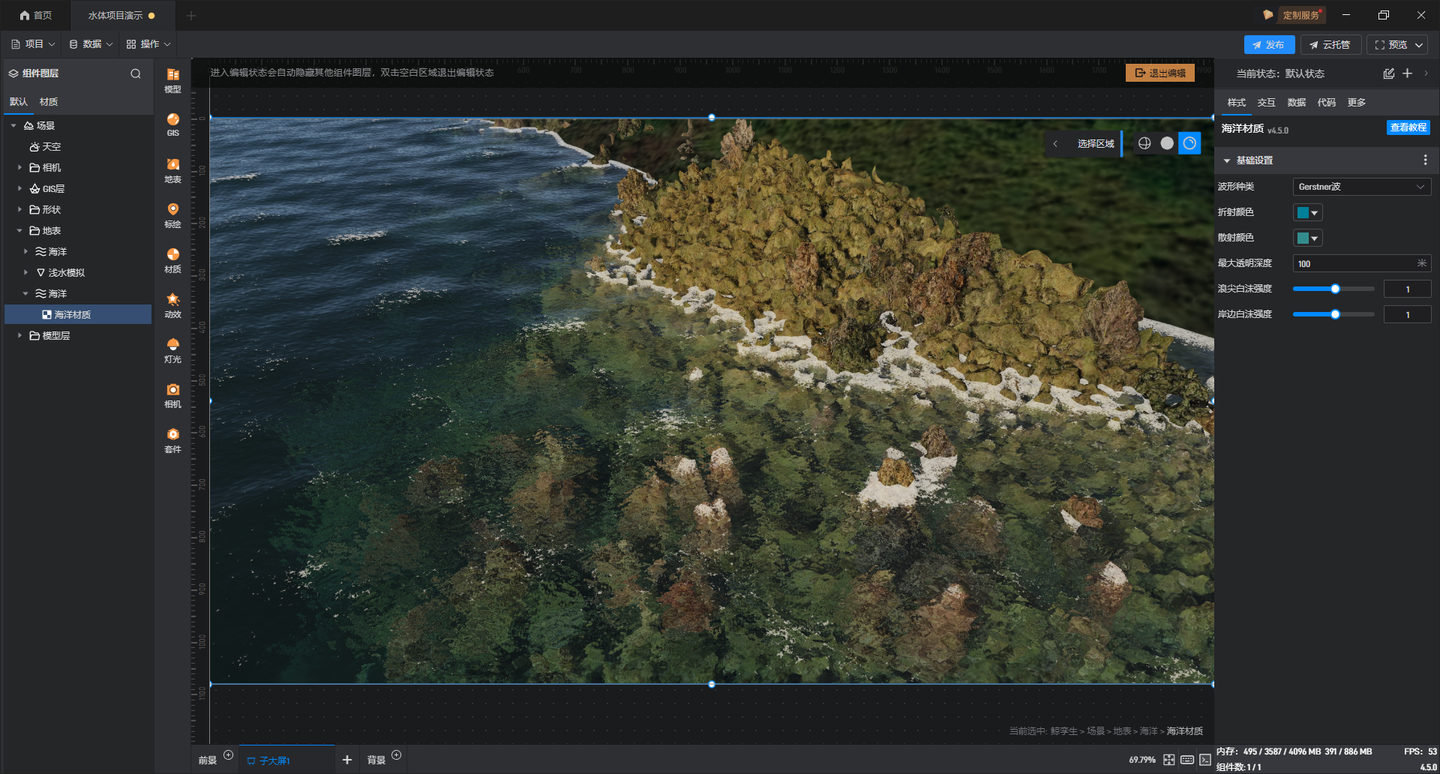Click the 浪尖白沫强度 slider handle
The width and height of the screenshot is (1440, 774).
tap(1335, 289)
